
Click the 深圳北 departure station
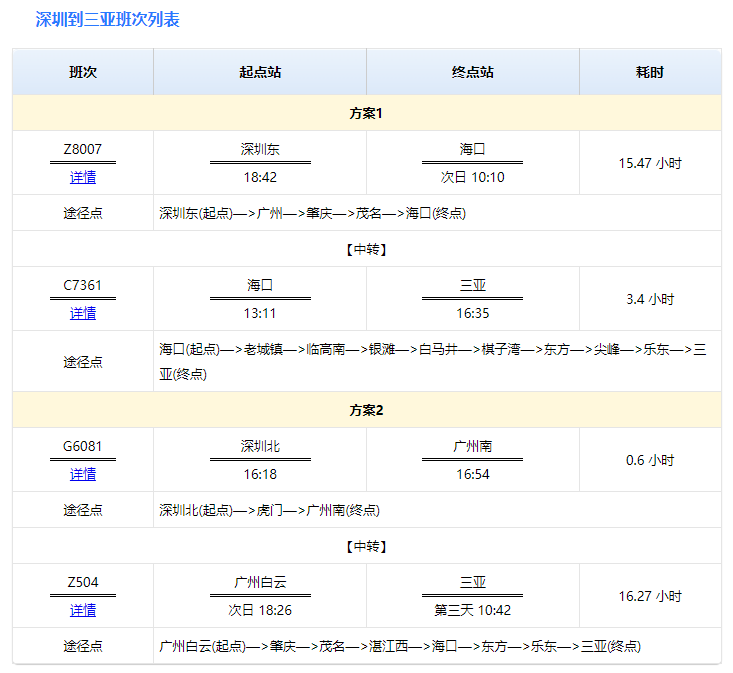coord(260,446)
